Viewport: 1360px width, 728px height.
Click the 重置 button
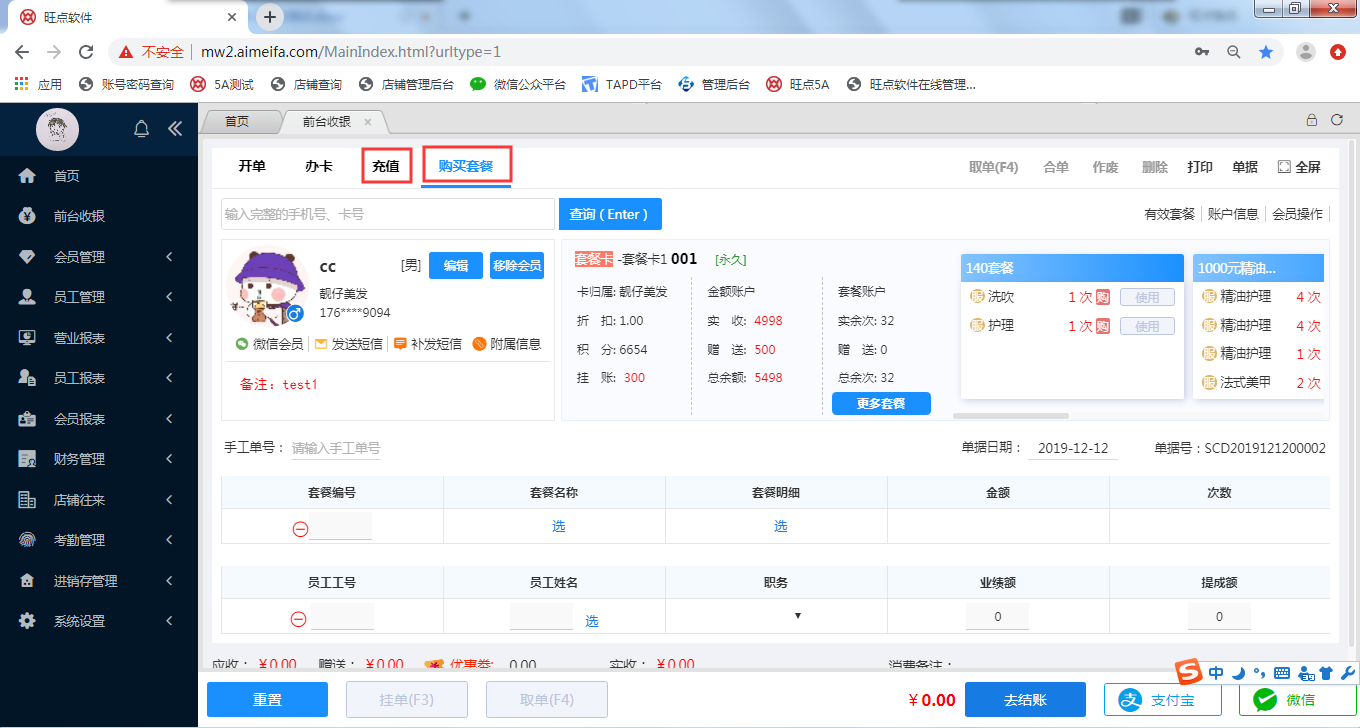point(267,700)
